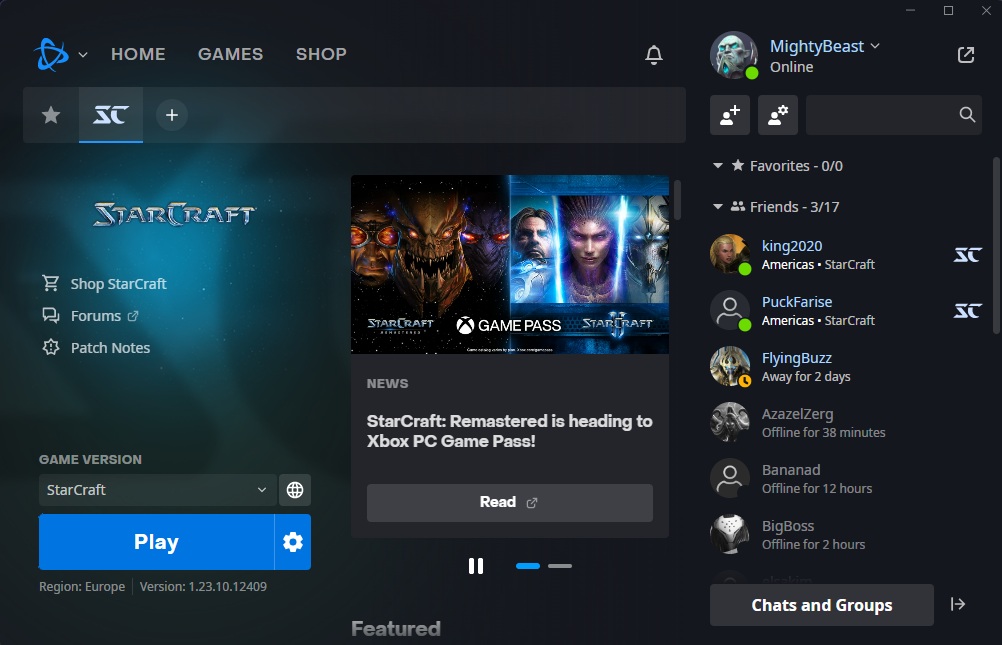Click the StarCraft Game Pass news image
Viewport: 1002px width, 645px height.
[510, 264]
